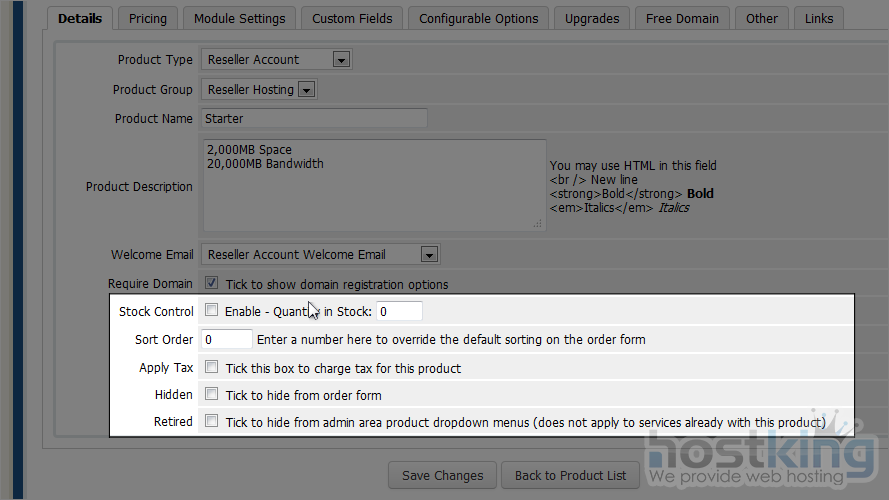Tick the Retired checkbox
Viewport: 889px width, 500px height.
click(x=212, y=422)
